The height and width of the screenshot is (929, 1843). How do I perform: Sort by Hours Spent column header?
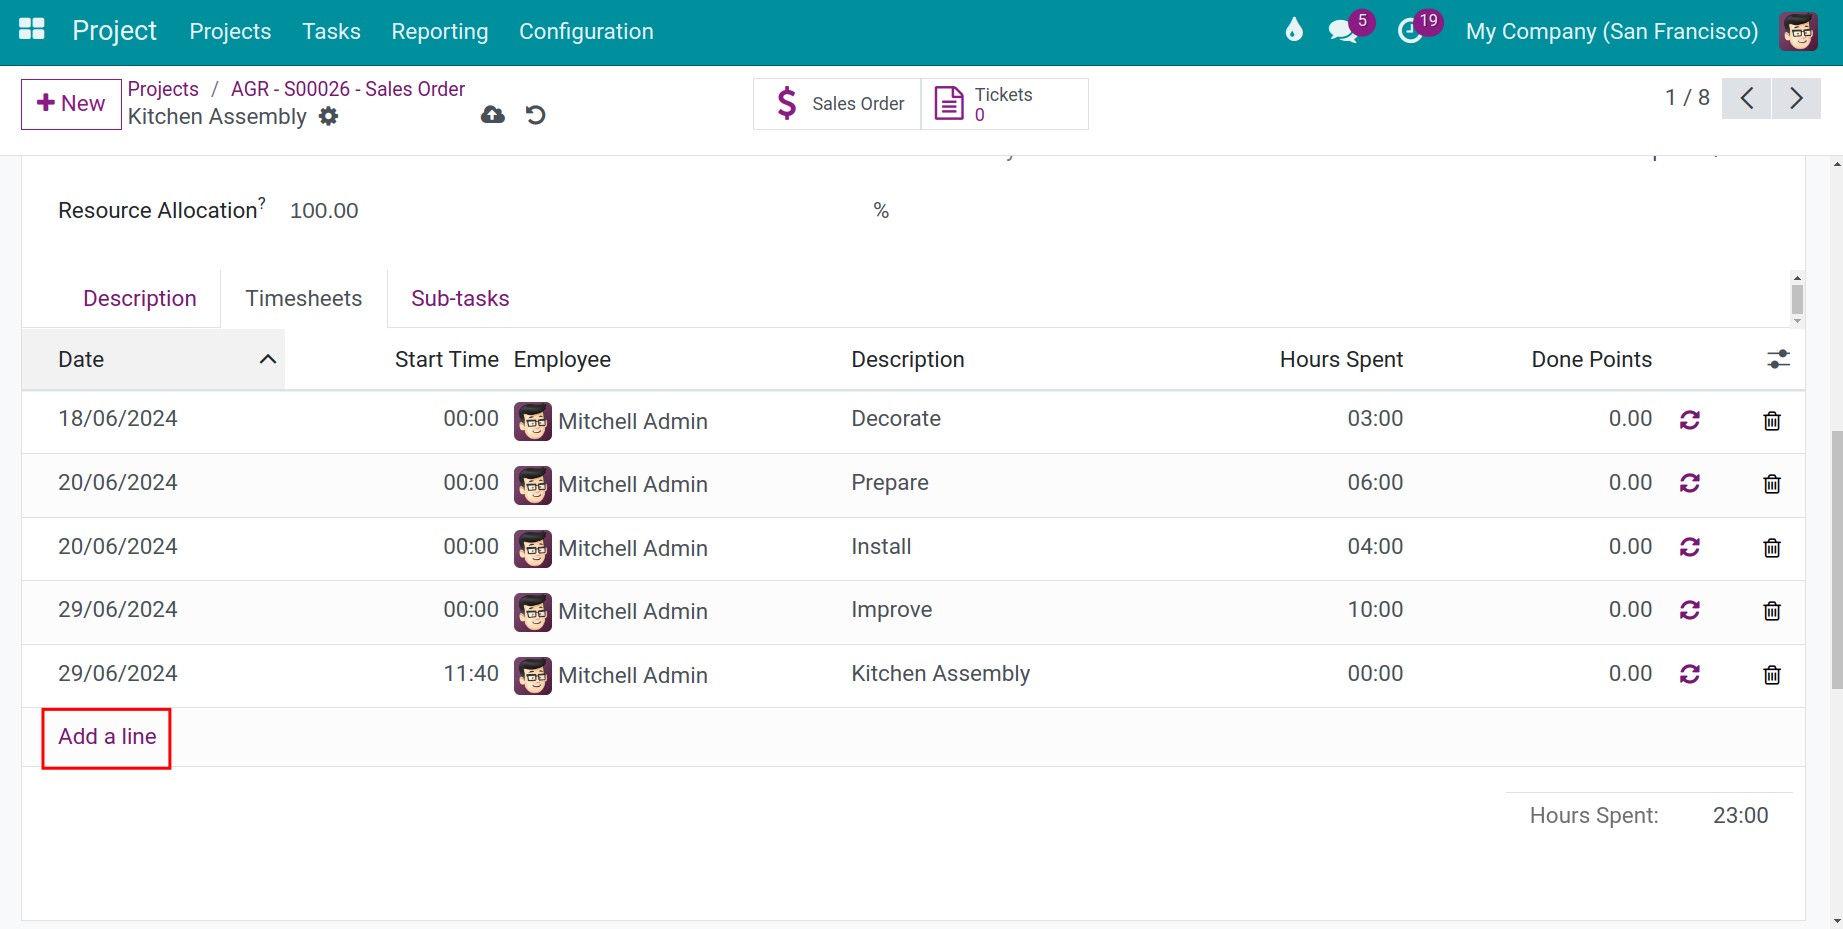point(1341,360)
